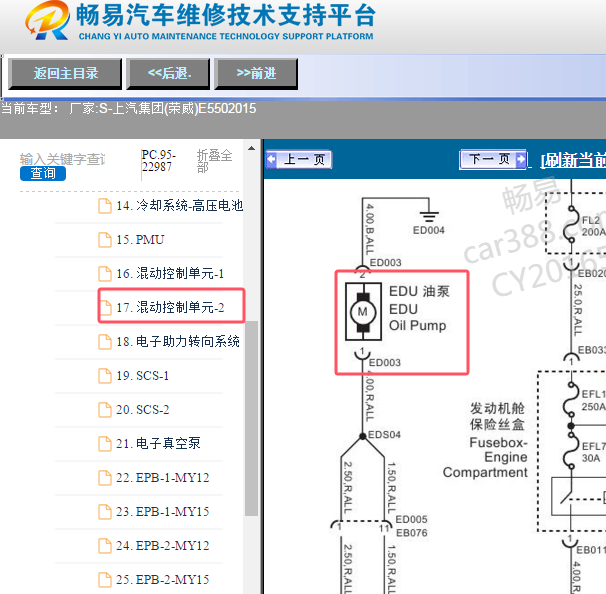Open the previous page with 上一页
Viewport: 606px width, 594px height.
click(x=298, y=159)
